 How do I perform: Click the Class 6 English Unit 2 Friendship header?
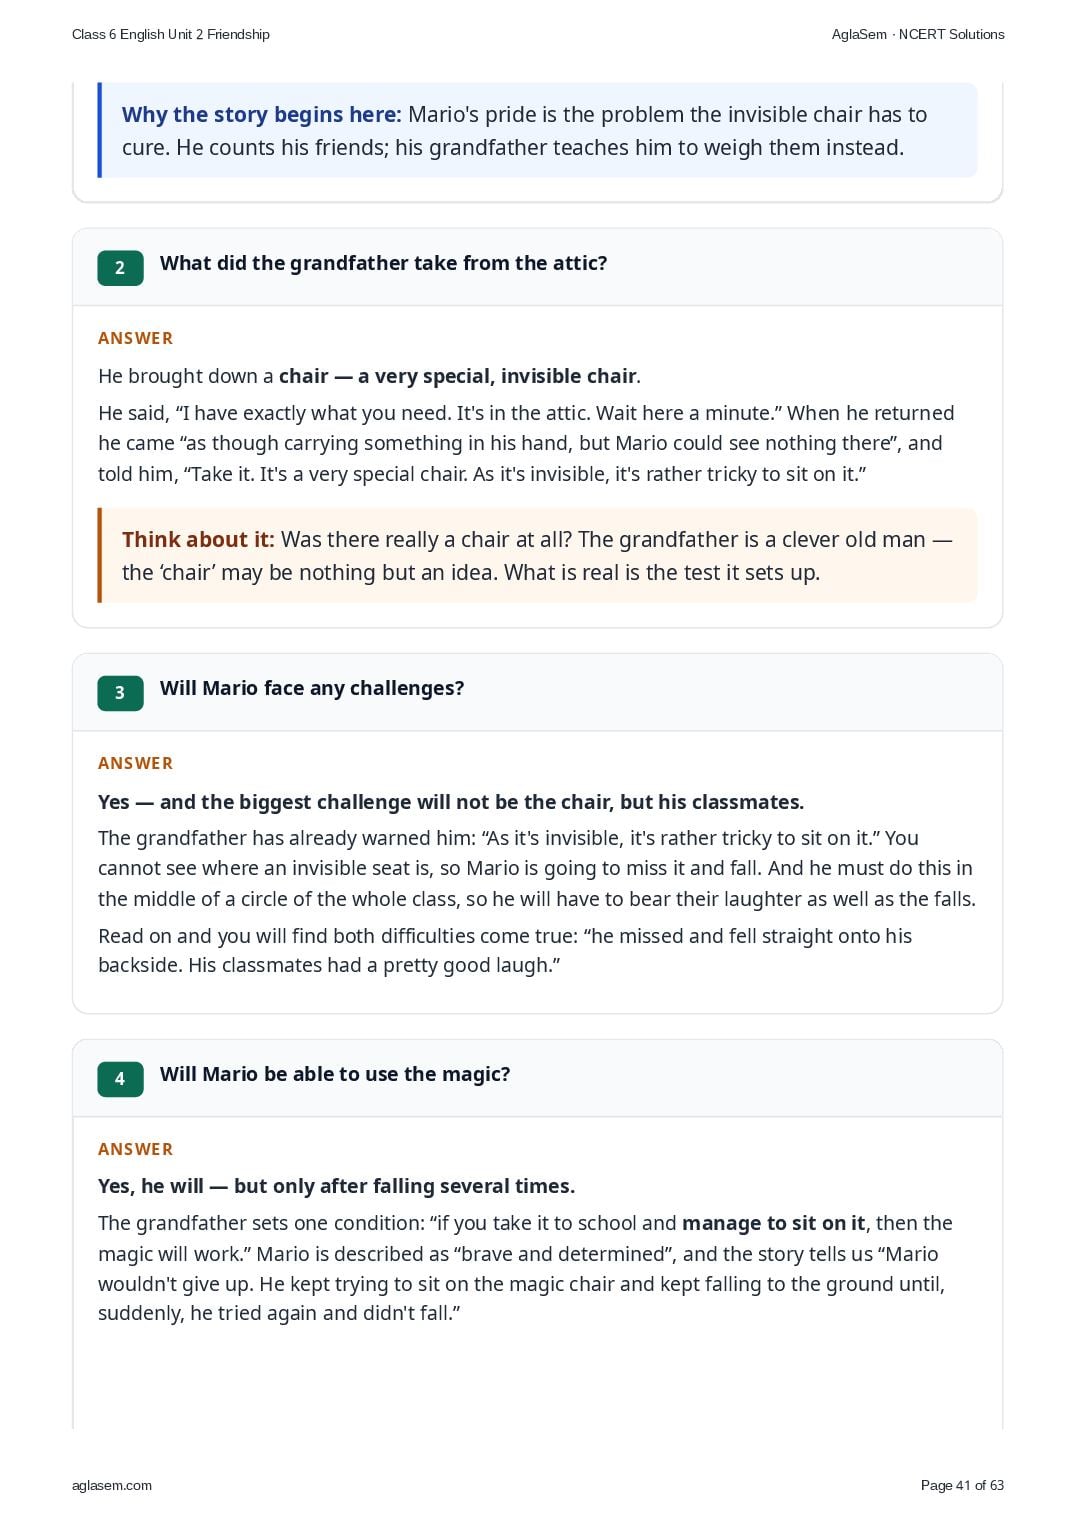point(171,34)
